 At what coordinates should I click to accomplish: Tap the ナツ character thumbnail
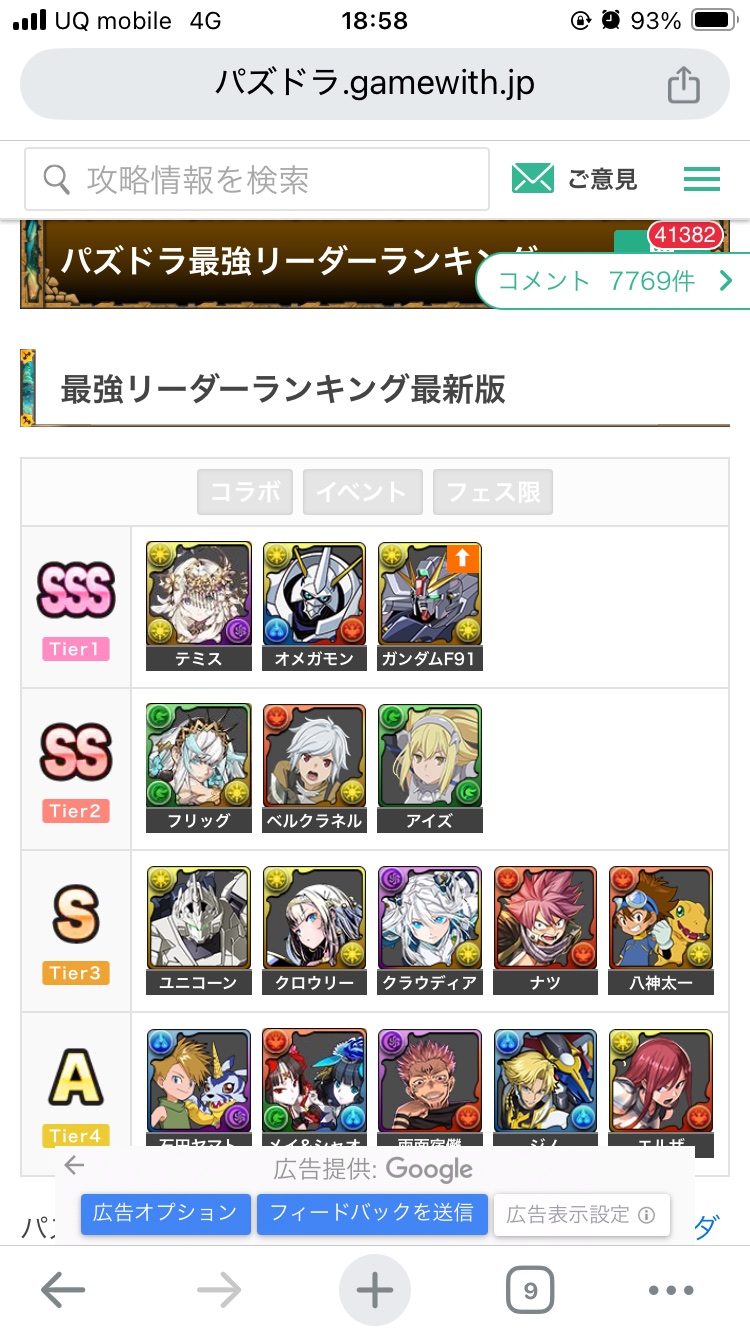pos(545,930)
